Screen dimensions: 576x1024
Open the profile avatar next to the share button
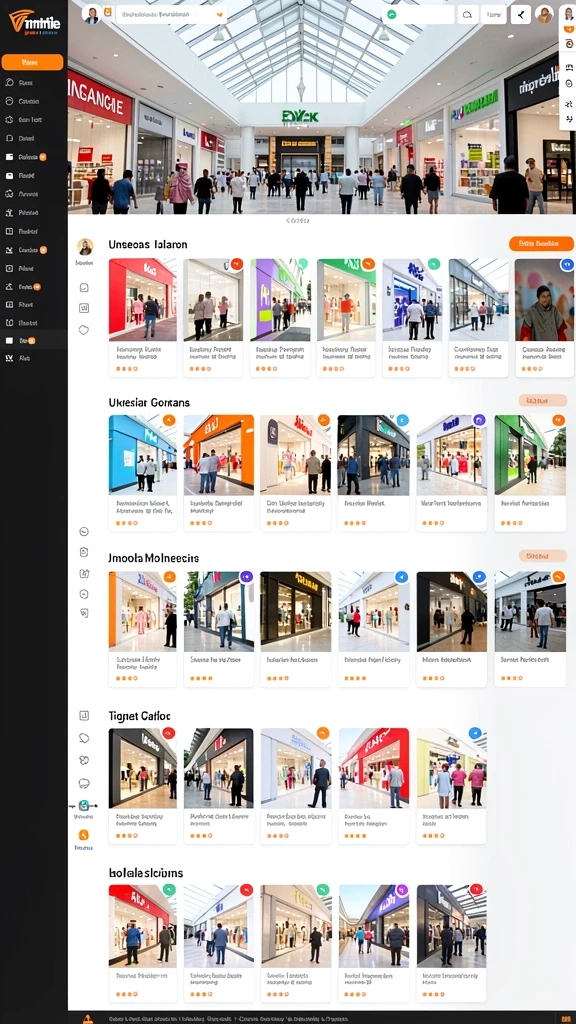544,14
